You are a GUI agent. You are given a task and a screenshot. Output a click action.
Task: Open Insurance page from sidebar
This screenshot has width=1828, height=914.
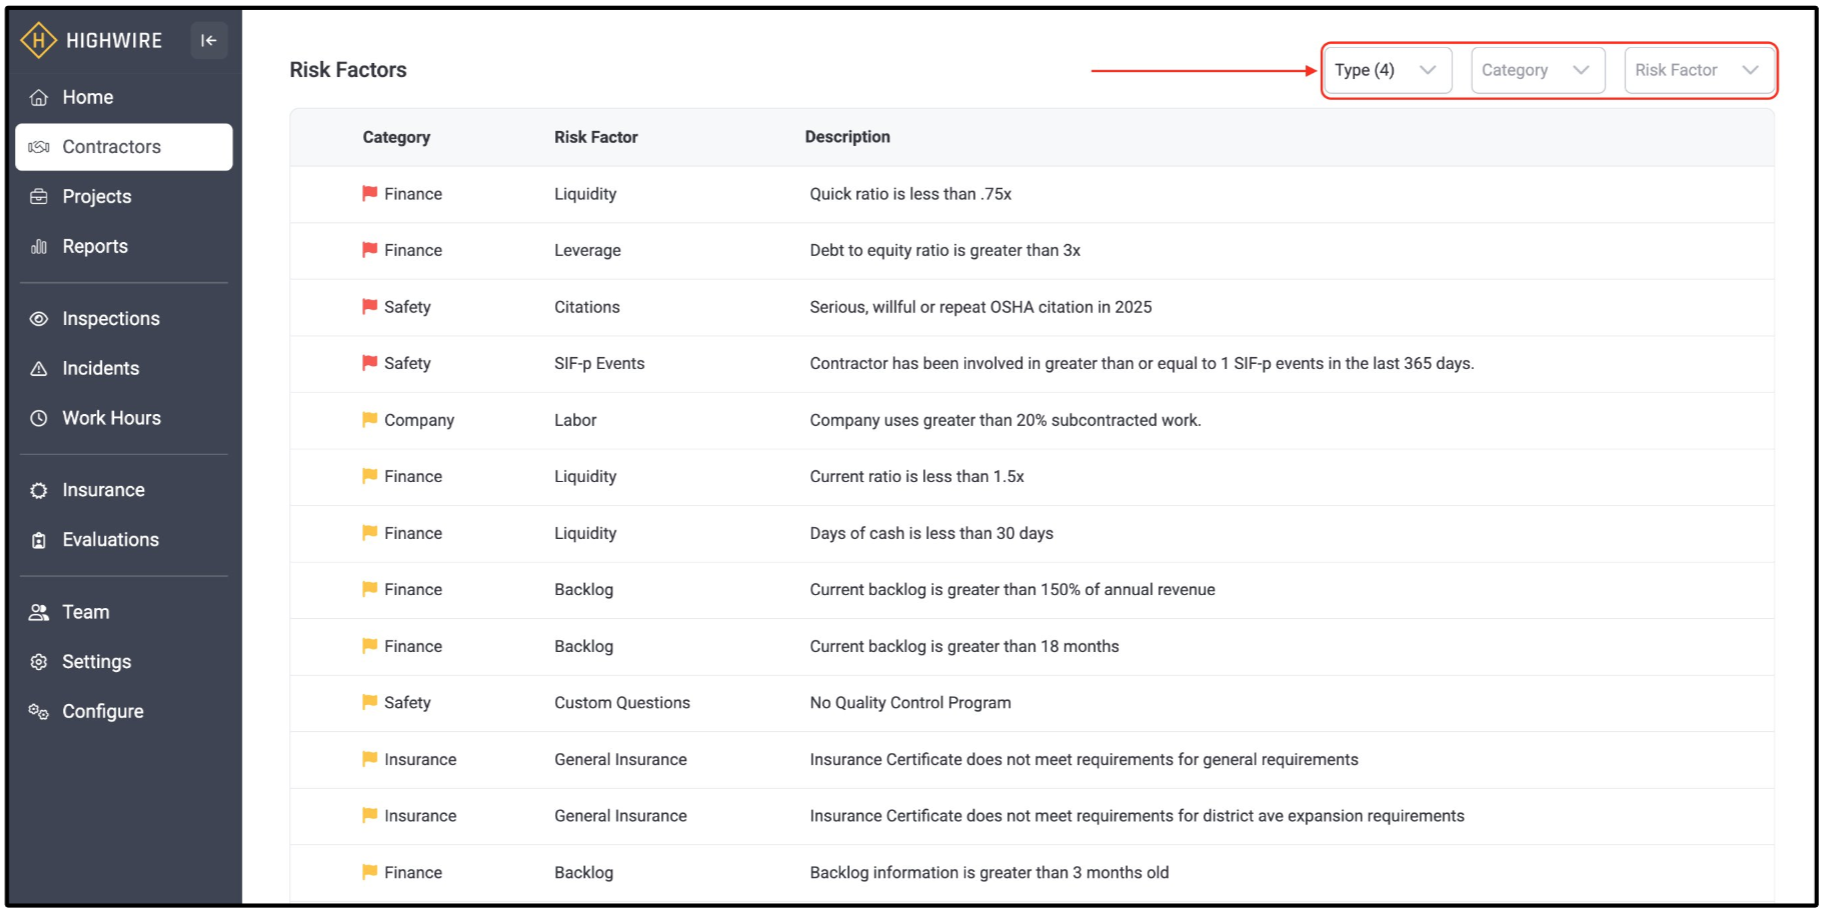click(x=124, y=491)
